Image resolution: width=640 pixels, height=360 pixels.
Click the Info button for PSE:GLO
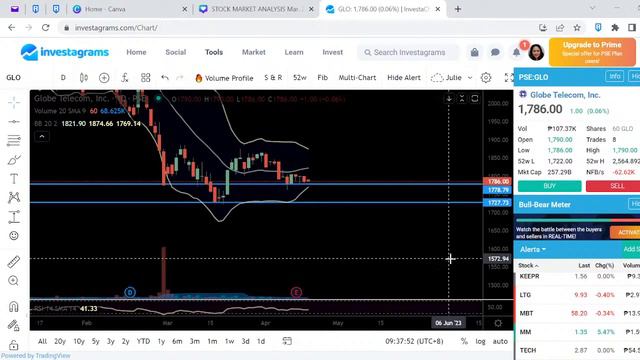tap(614, 76)
